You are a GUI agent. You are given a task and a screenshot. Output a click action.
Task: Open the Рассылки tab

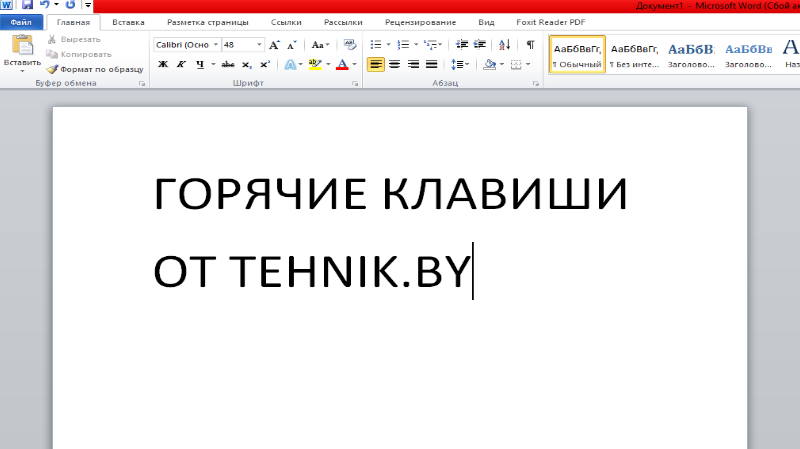tap(343, 22)
